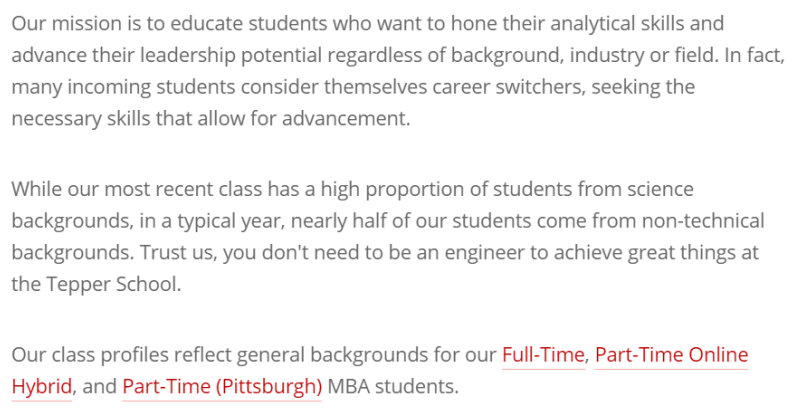
Task: Click the word "Hybrid" in the red link
Action: [x=41, y=386]
